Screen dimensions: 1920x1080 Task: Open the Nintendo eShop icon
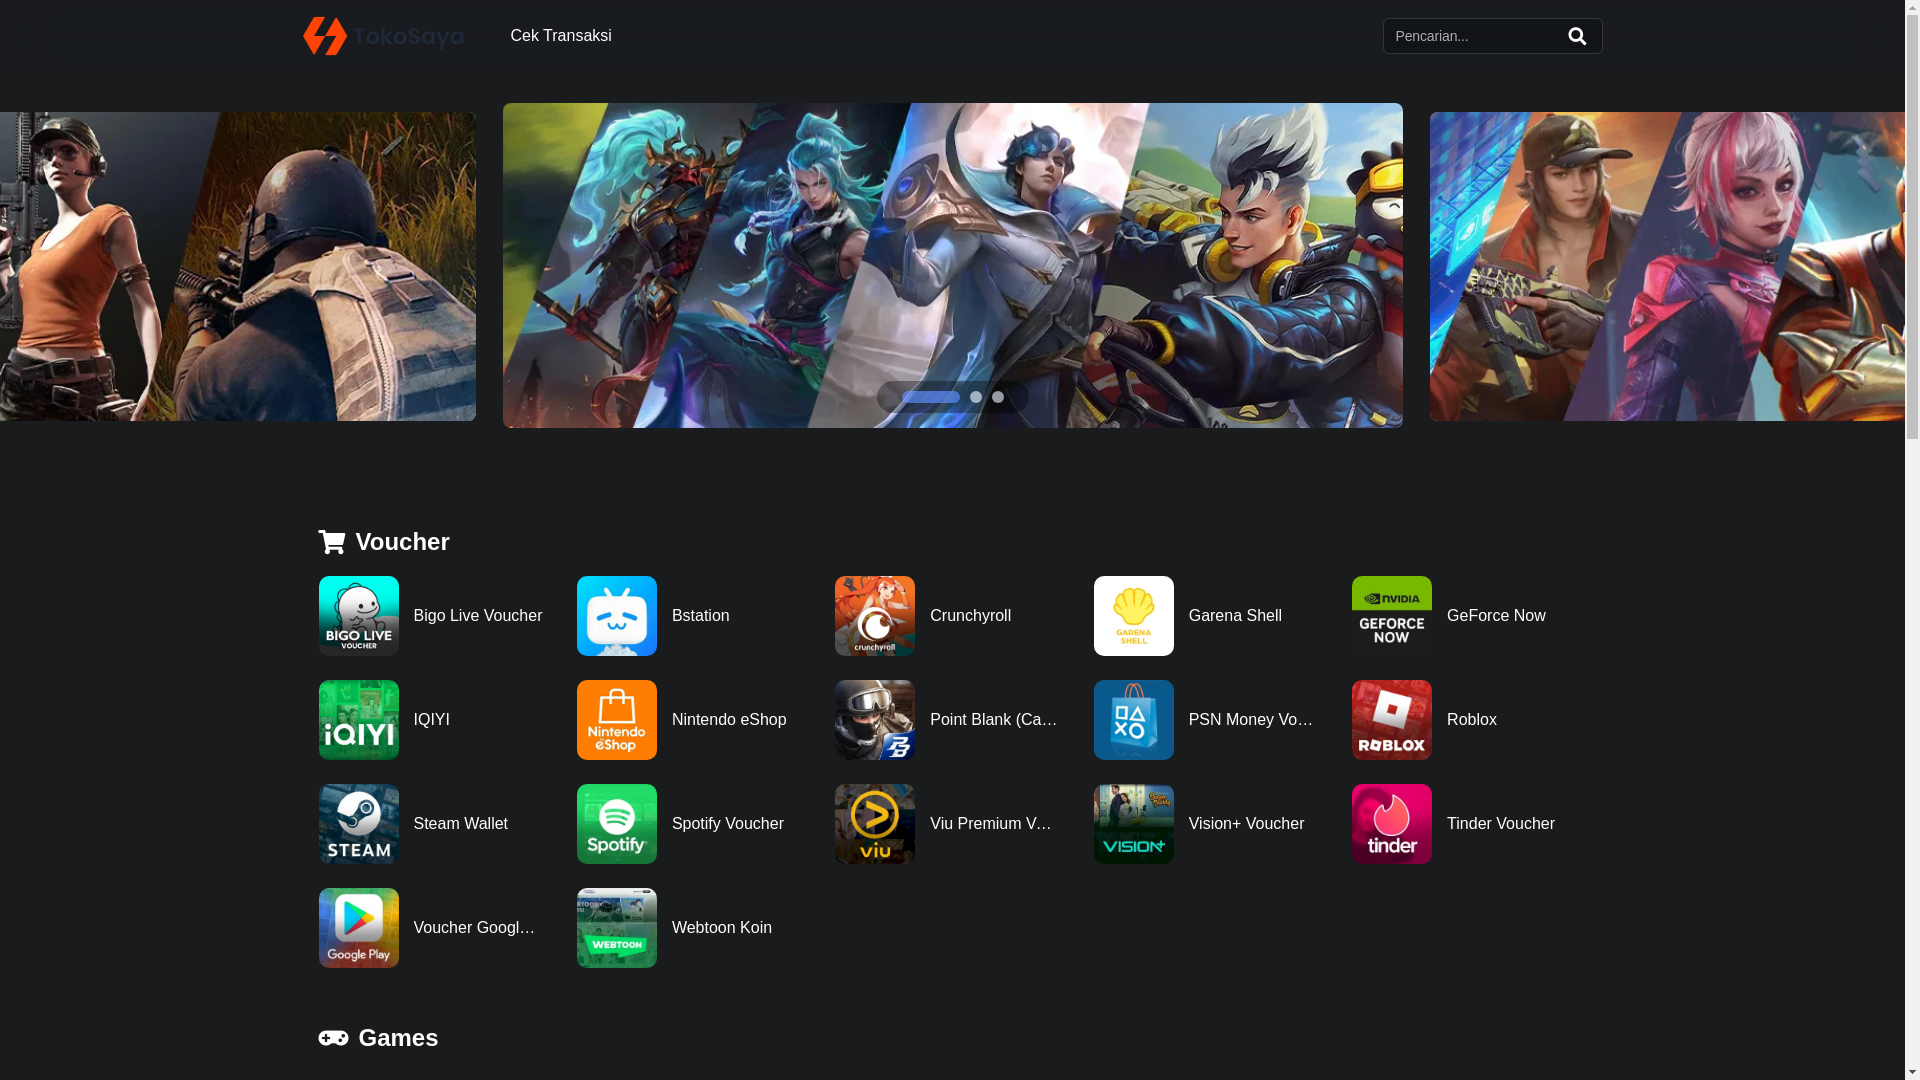tap(617, 720)
